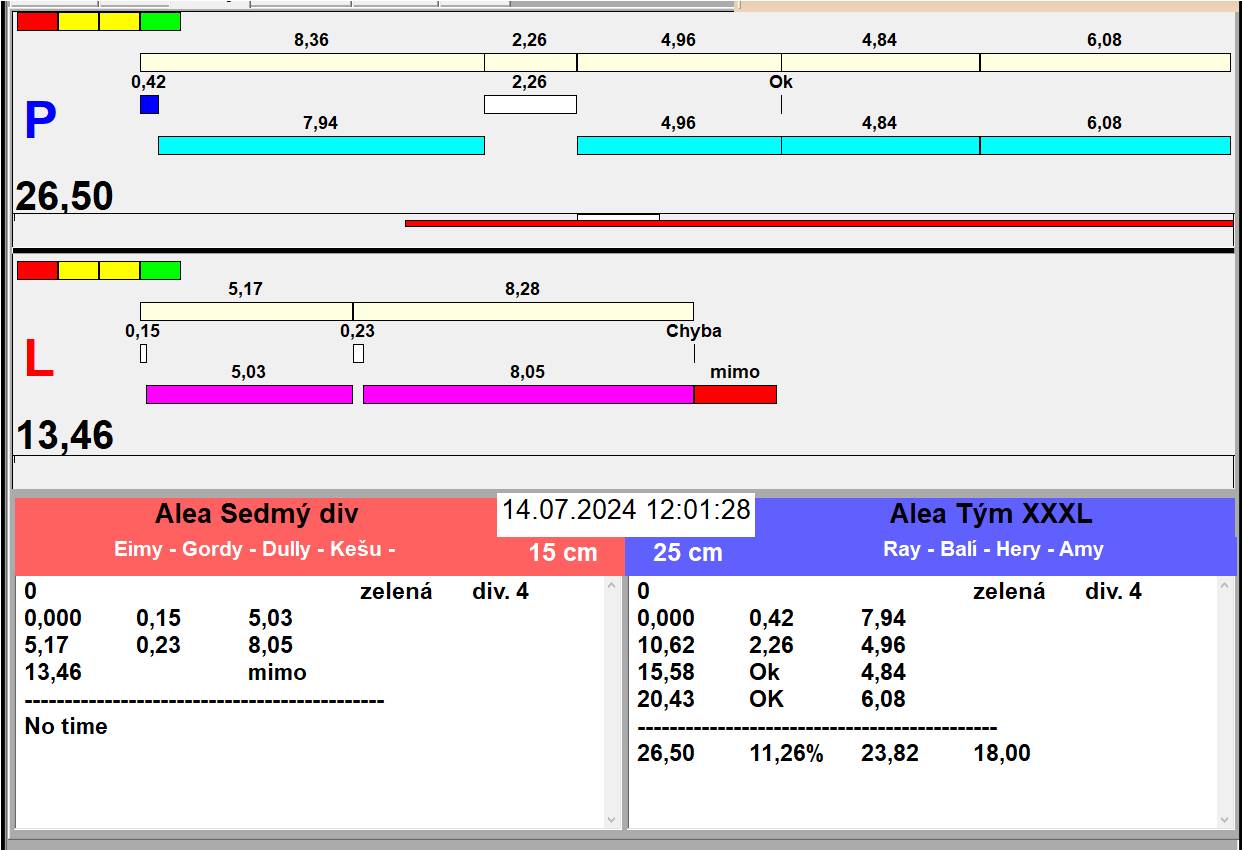This screenshot has width=1242, height=850.
Task: Select the magenta 8,05 run bar
Action: pyautogui.click(x=528, y=394)
